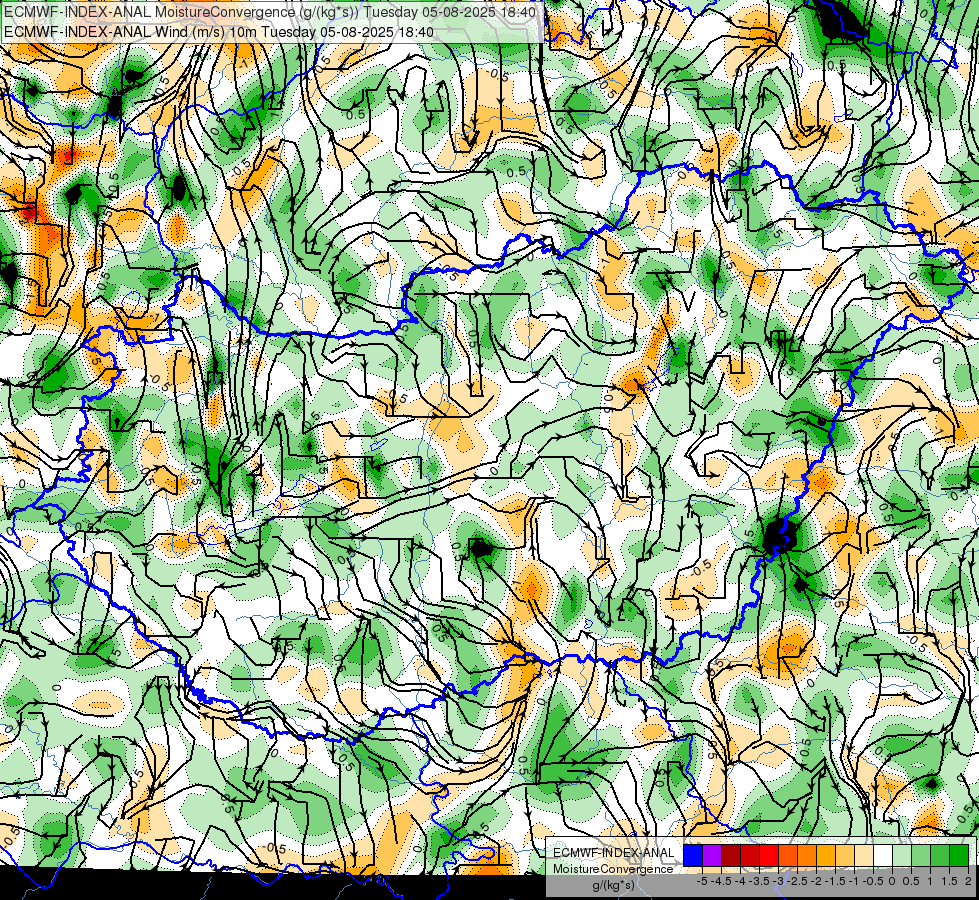
Task: Select legend swatch between -4.5 and -4
Action: 731,856
